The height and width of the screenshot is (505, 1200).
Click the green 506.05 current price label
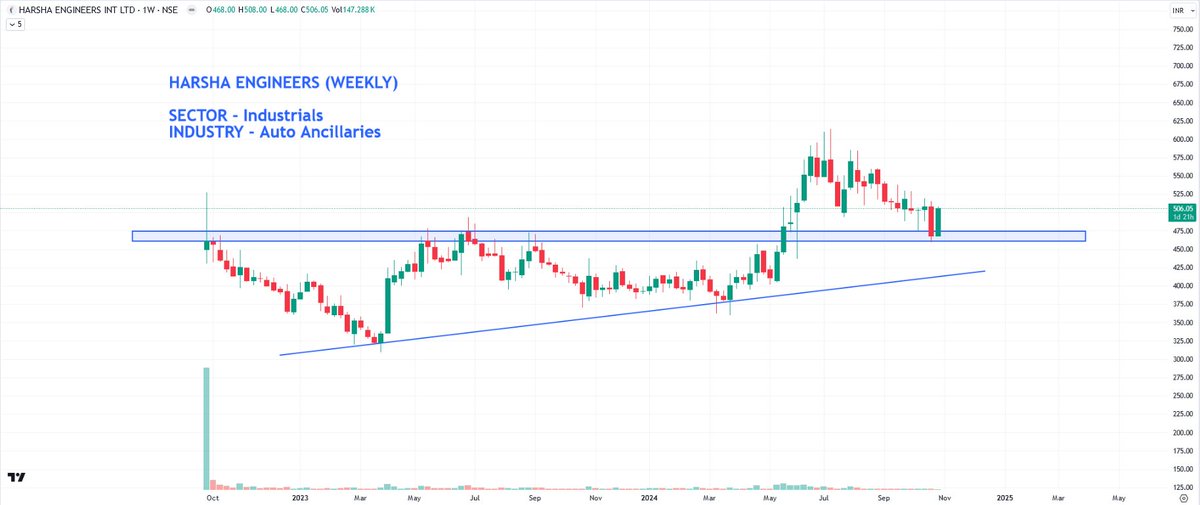(1181, 212)
